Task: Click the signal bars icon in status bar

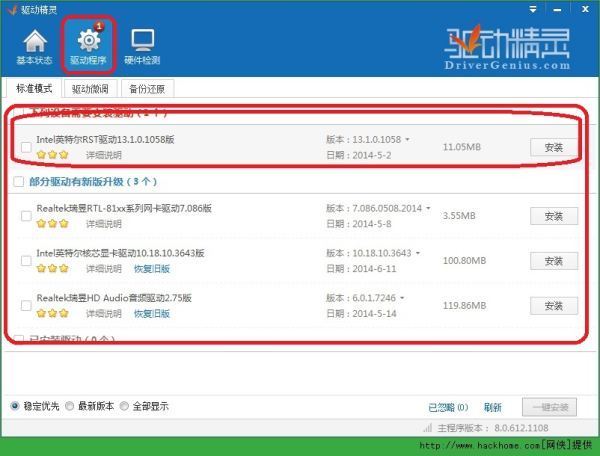Action: (427, 428)
